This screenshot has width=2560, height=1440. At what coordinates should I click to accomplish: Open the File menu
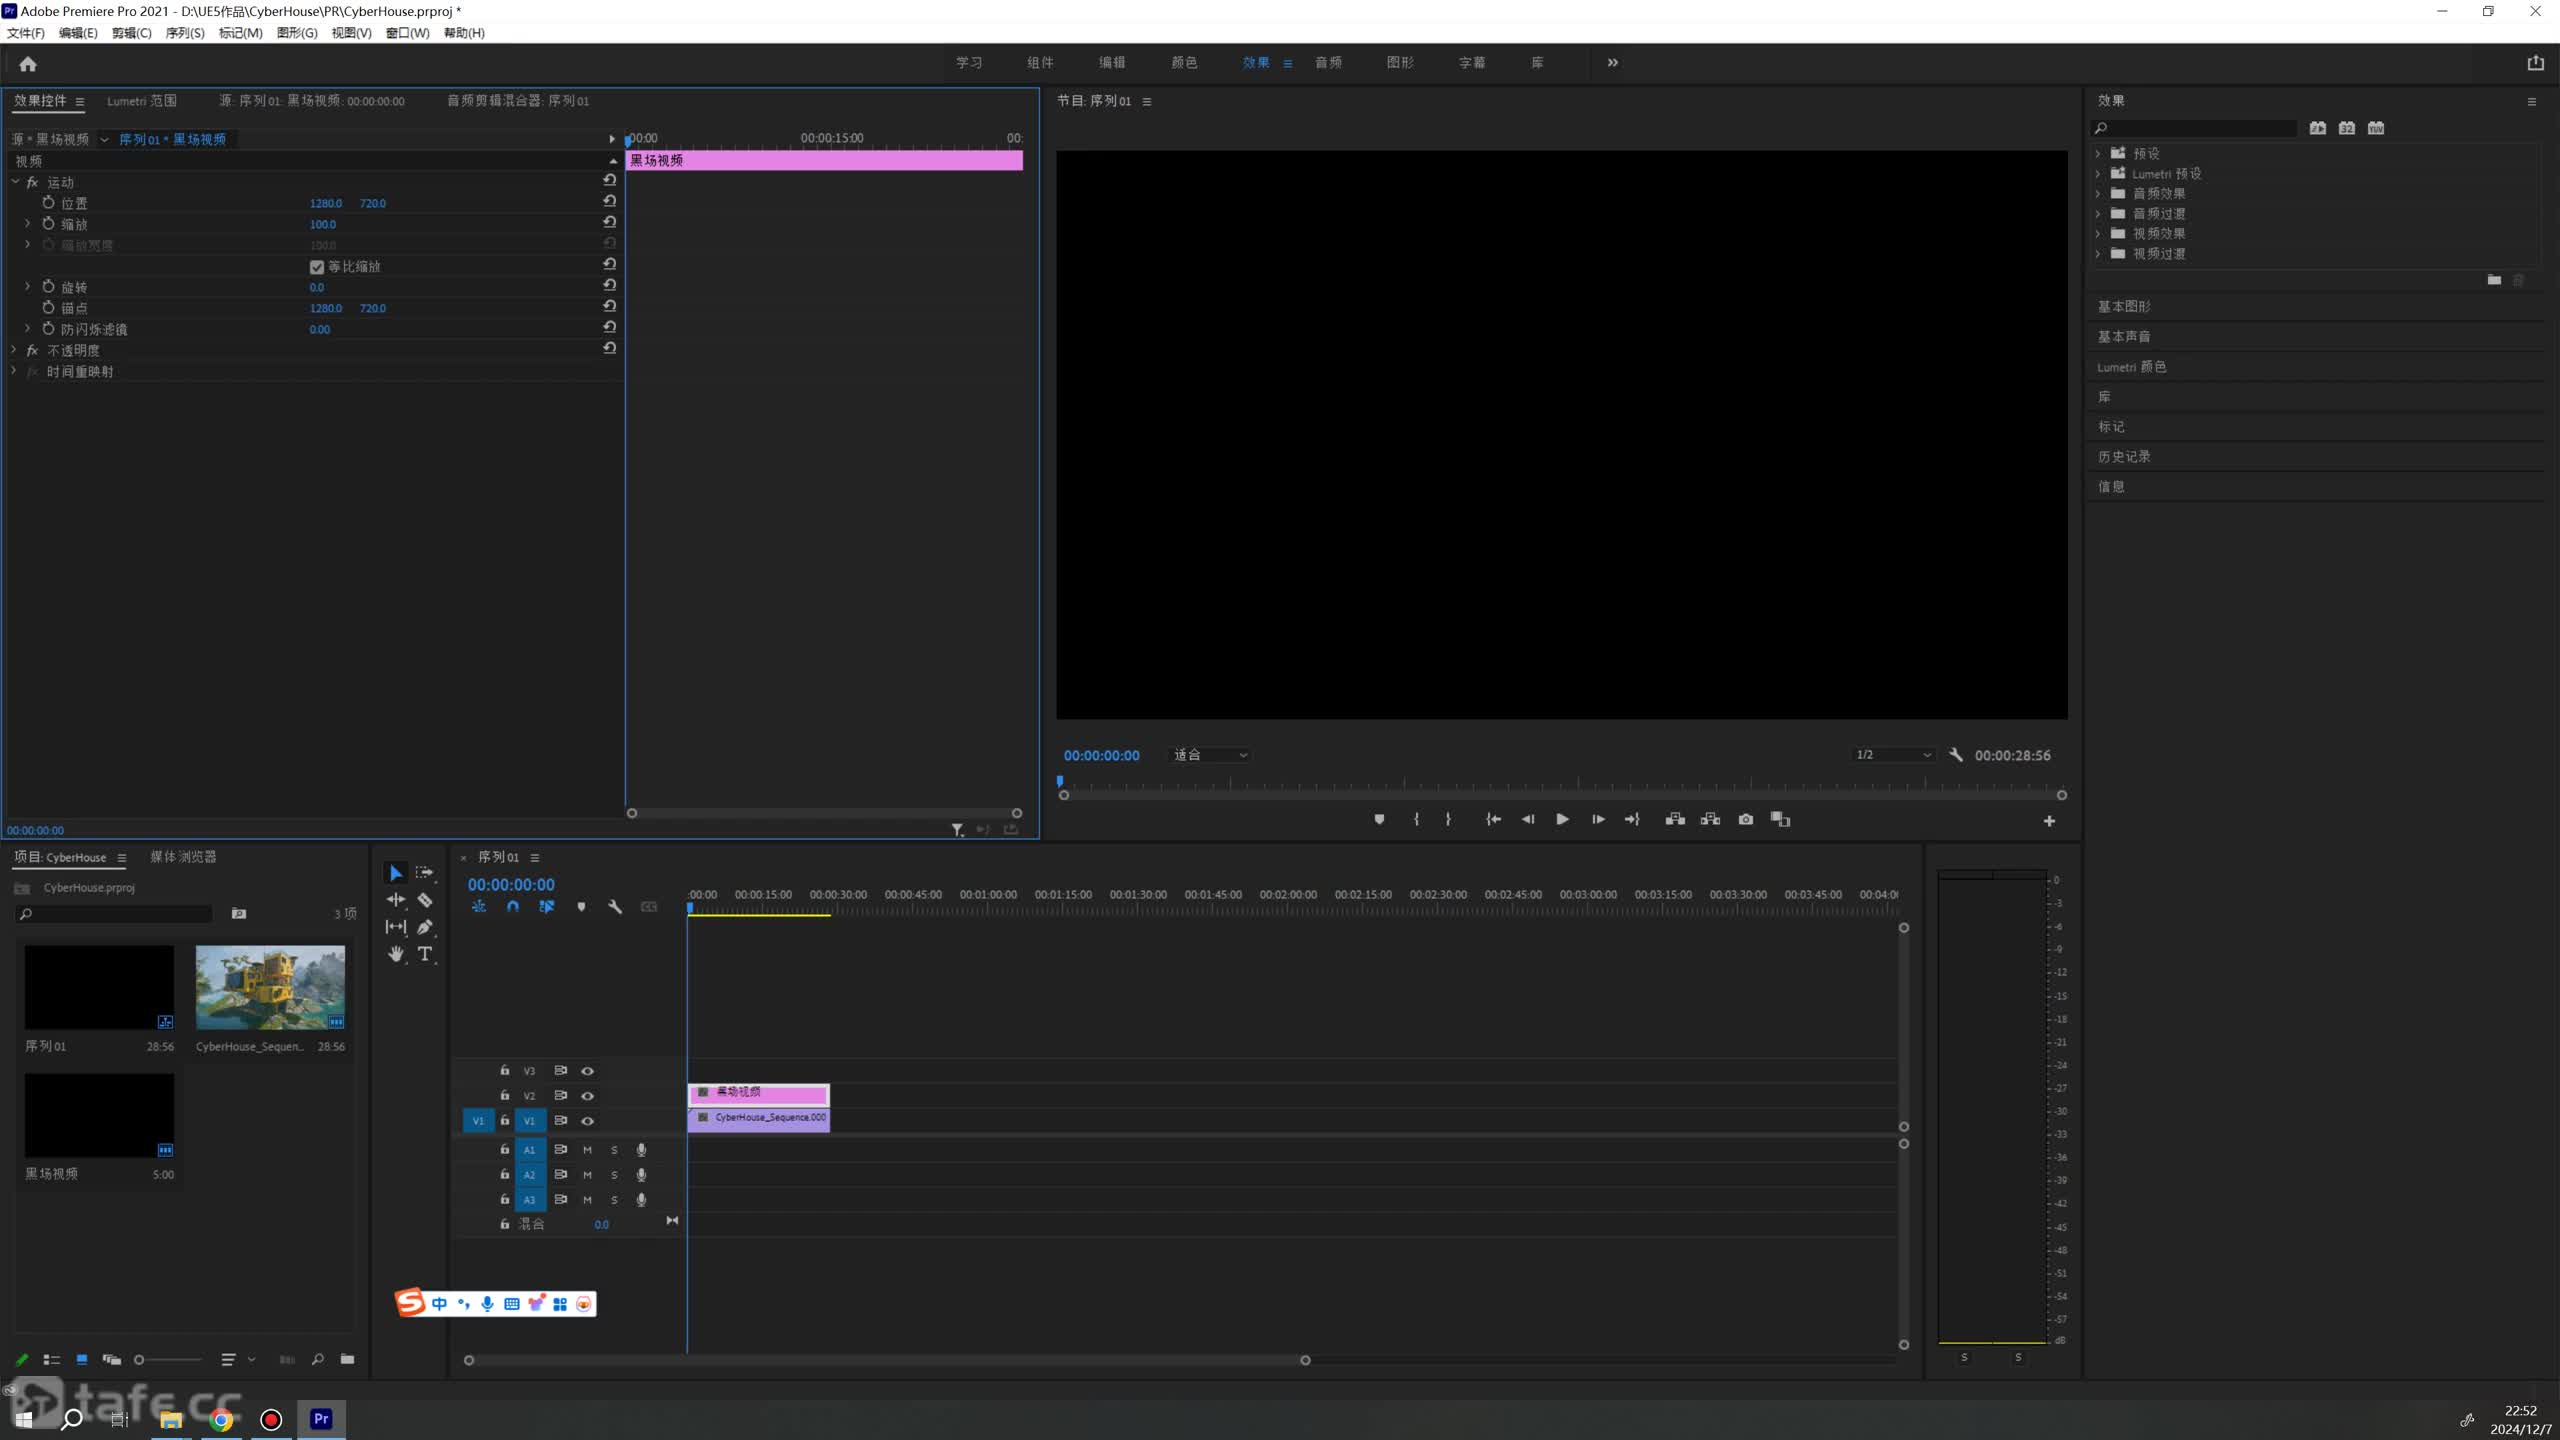25,33
